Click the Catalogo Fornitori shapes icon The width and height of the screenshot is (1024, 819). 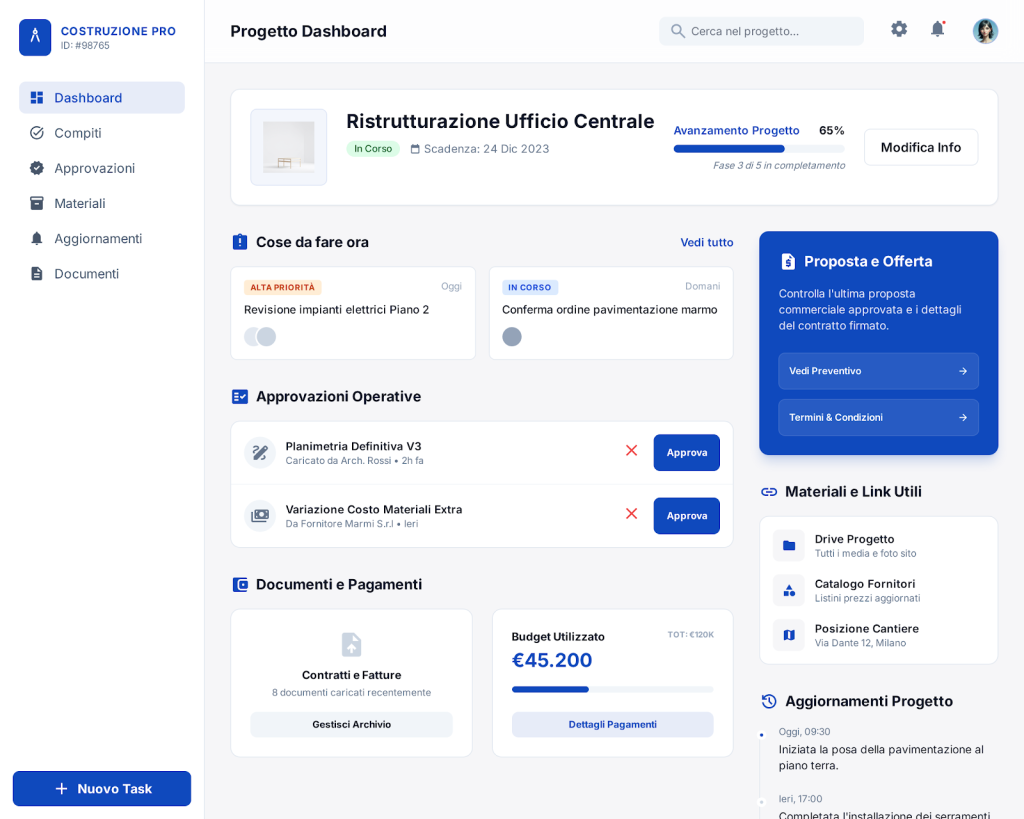789,591
